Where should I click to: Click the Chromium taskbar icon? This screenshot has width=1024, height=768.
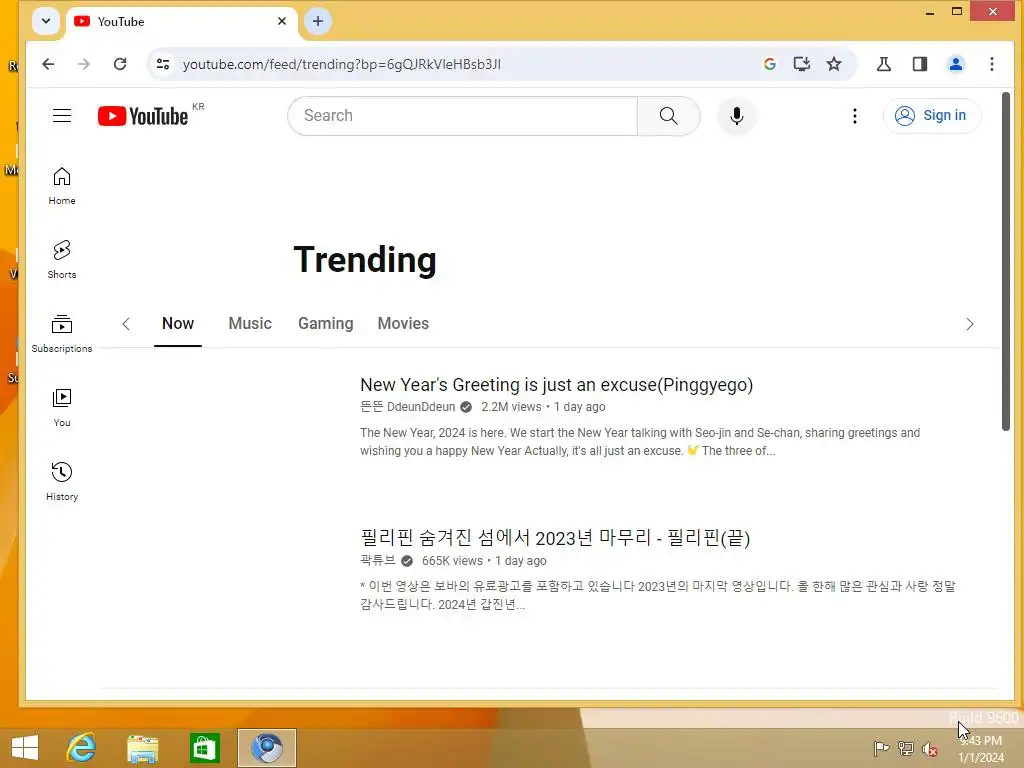point(266,748)
